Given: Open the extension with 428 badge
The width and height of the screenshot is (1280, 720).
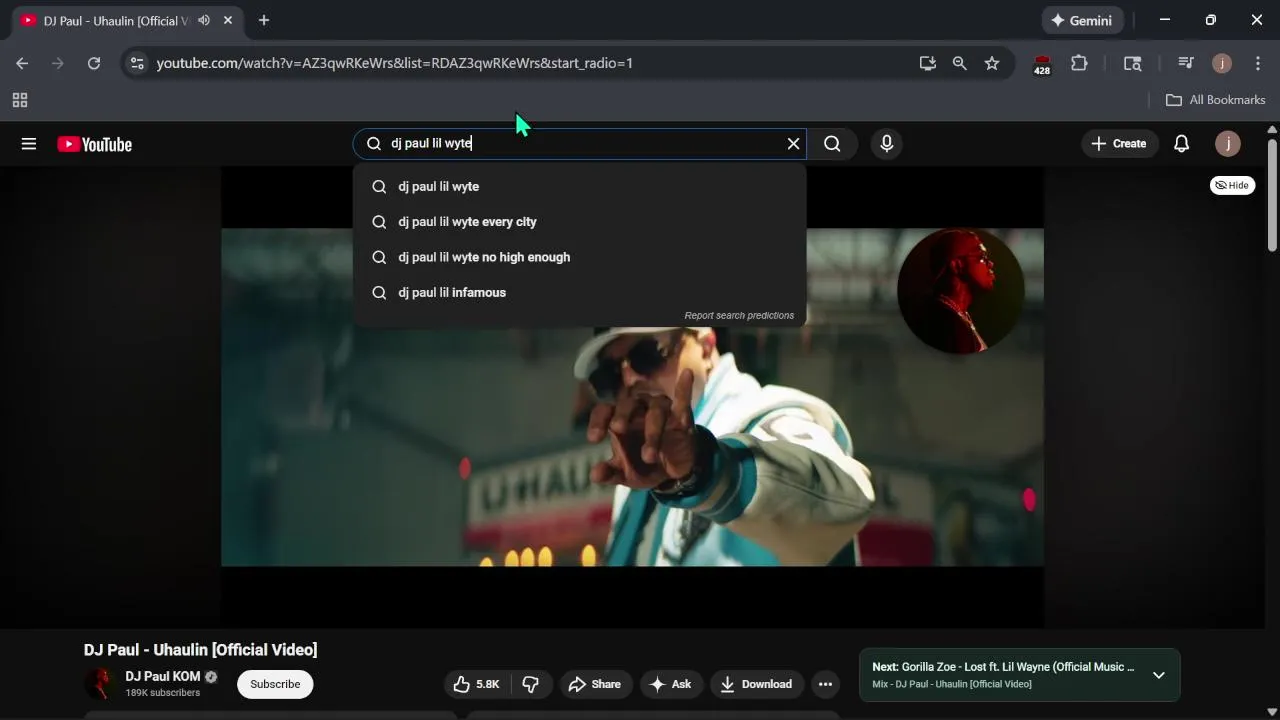Looking at the screenshot, I should point(1042,64).
